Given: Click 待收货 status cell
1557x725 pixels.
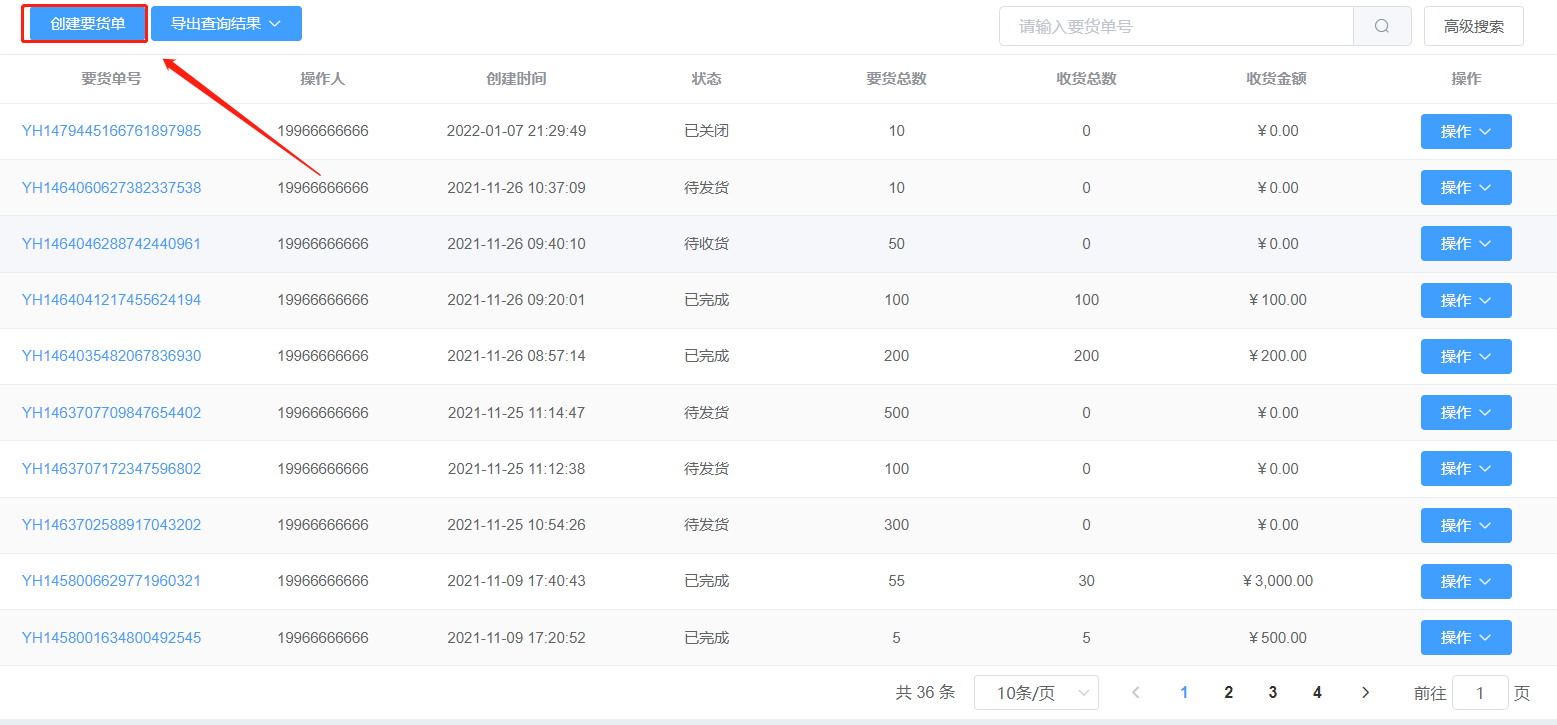Looking at the screenshot, I should click(x=706, y=244).
